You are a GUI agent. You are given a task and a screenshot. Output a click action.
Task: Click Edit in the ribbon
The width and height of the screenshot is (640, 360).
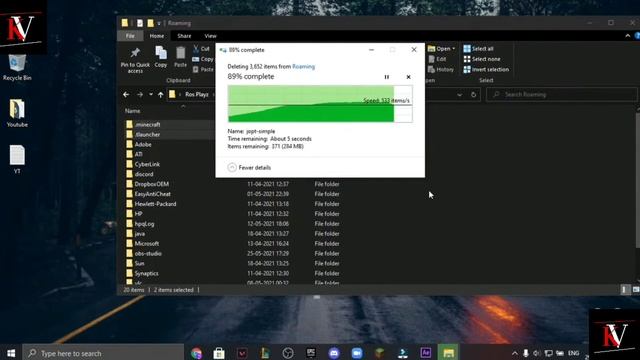click(x=437, y=59)
